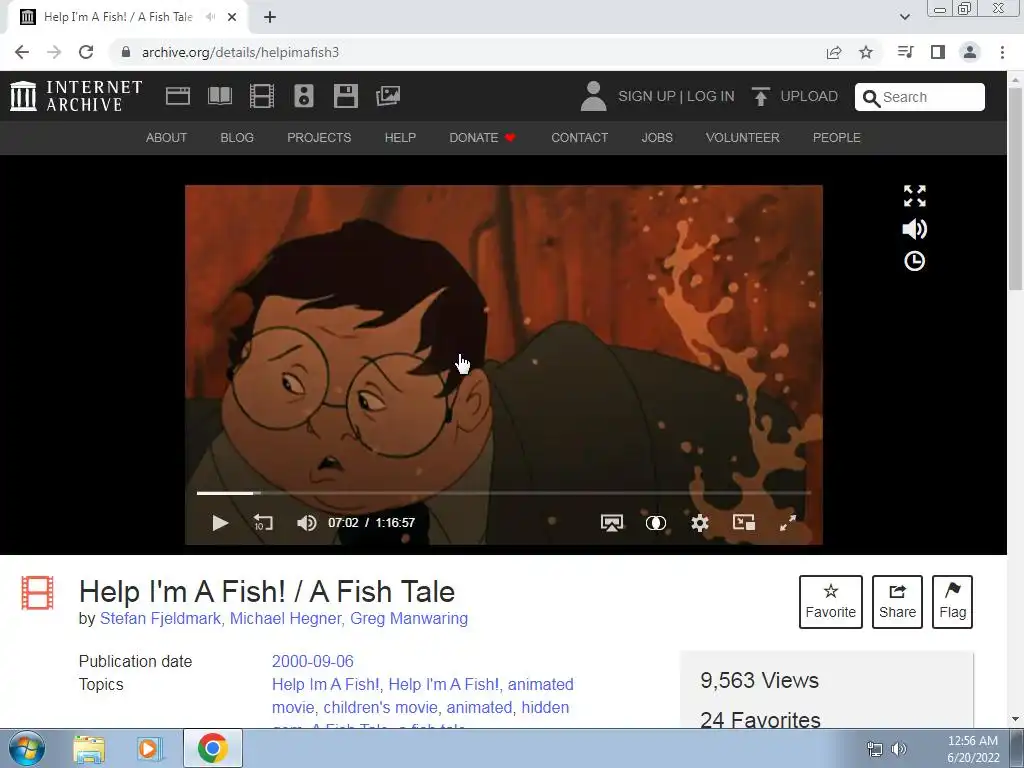Rewind 10 seconds in the video player
The width and height of the screenshot is (1024, 768).
point(263,522)
